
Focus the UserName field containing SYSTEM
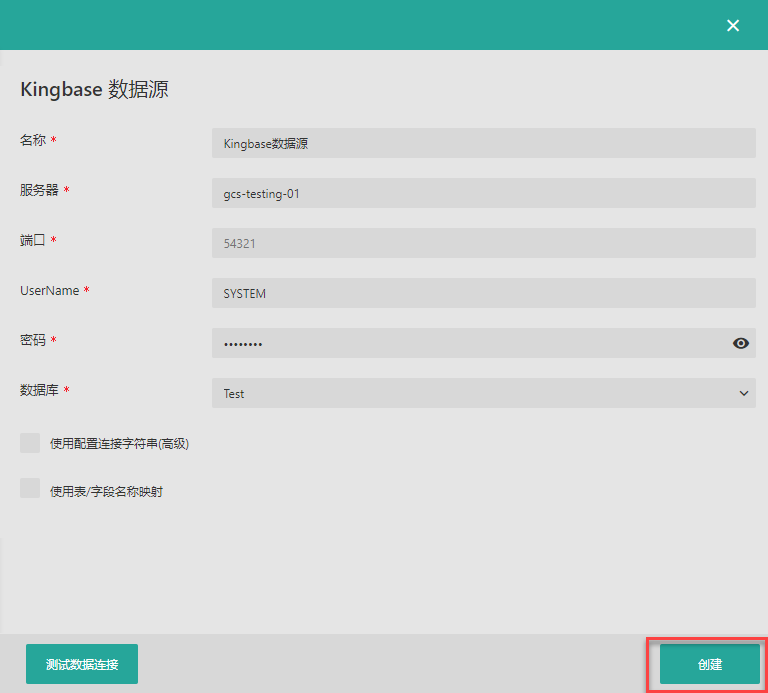point(483,293)
